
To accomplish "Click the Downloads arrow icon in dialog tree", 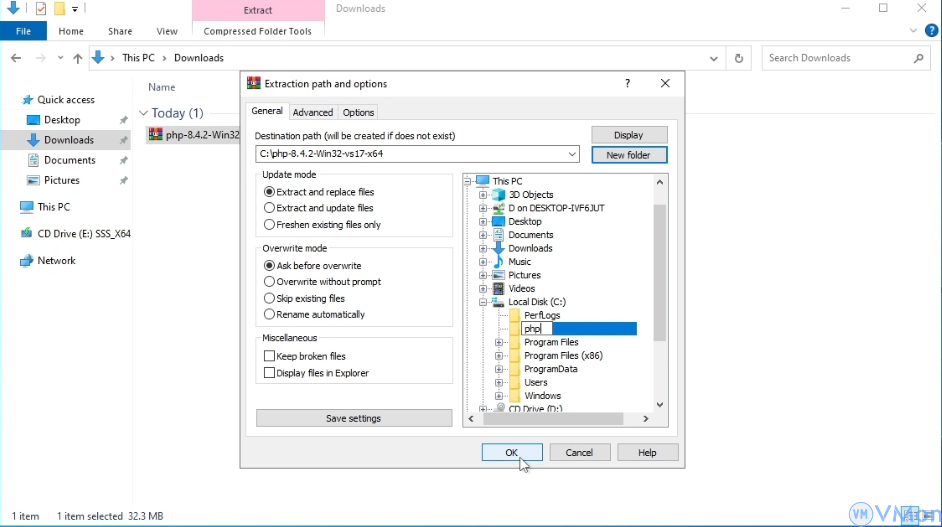I will tap(499, 248).
